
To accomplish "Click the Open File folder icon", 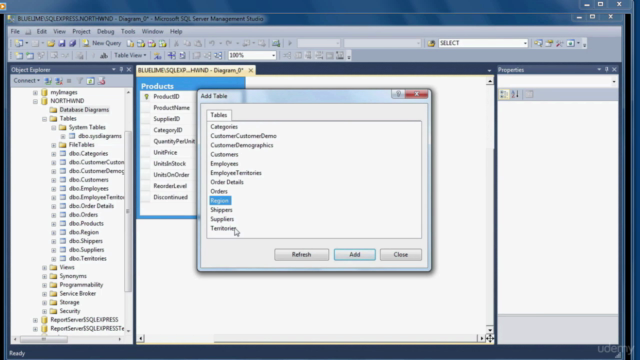I will pyautogui.click(x=51, y=43).
